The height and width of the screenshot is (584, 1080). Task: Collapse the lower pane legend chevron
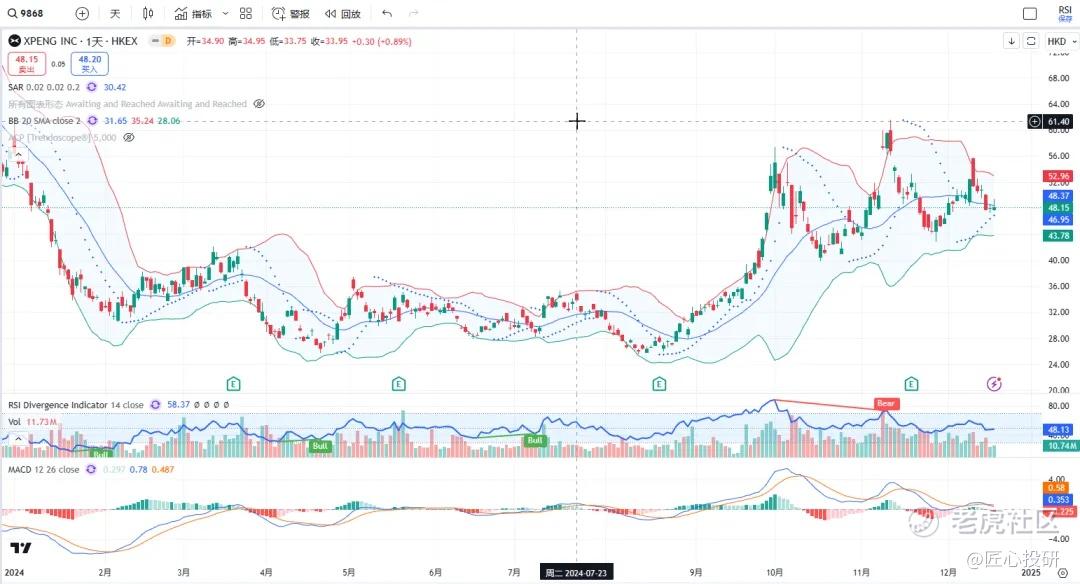[x=18, y=438]
